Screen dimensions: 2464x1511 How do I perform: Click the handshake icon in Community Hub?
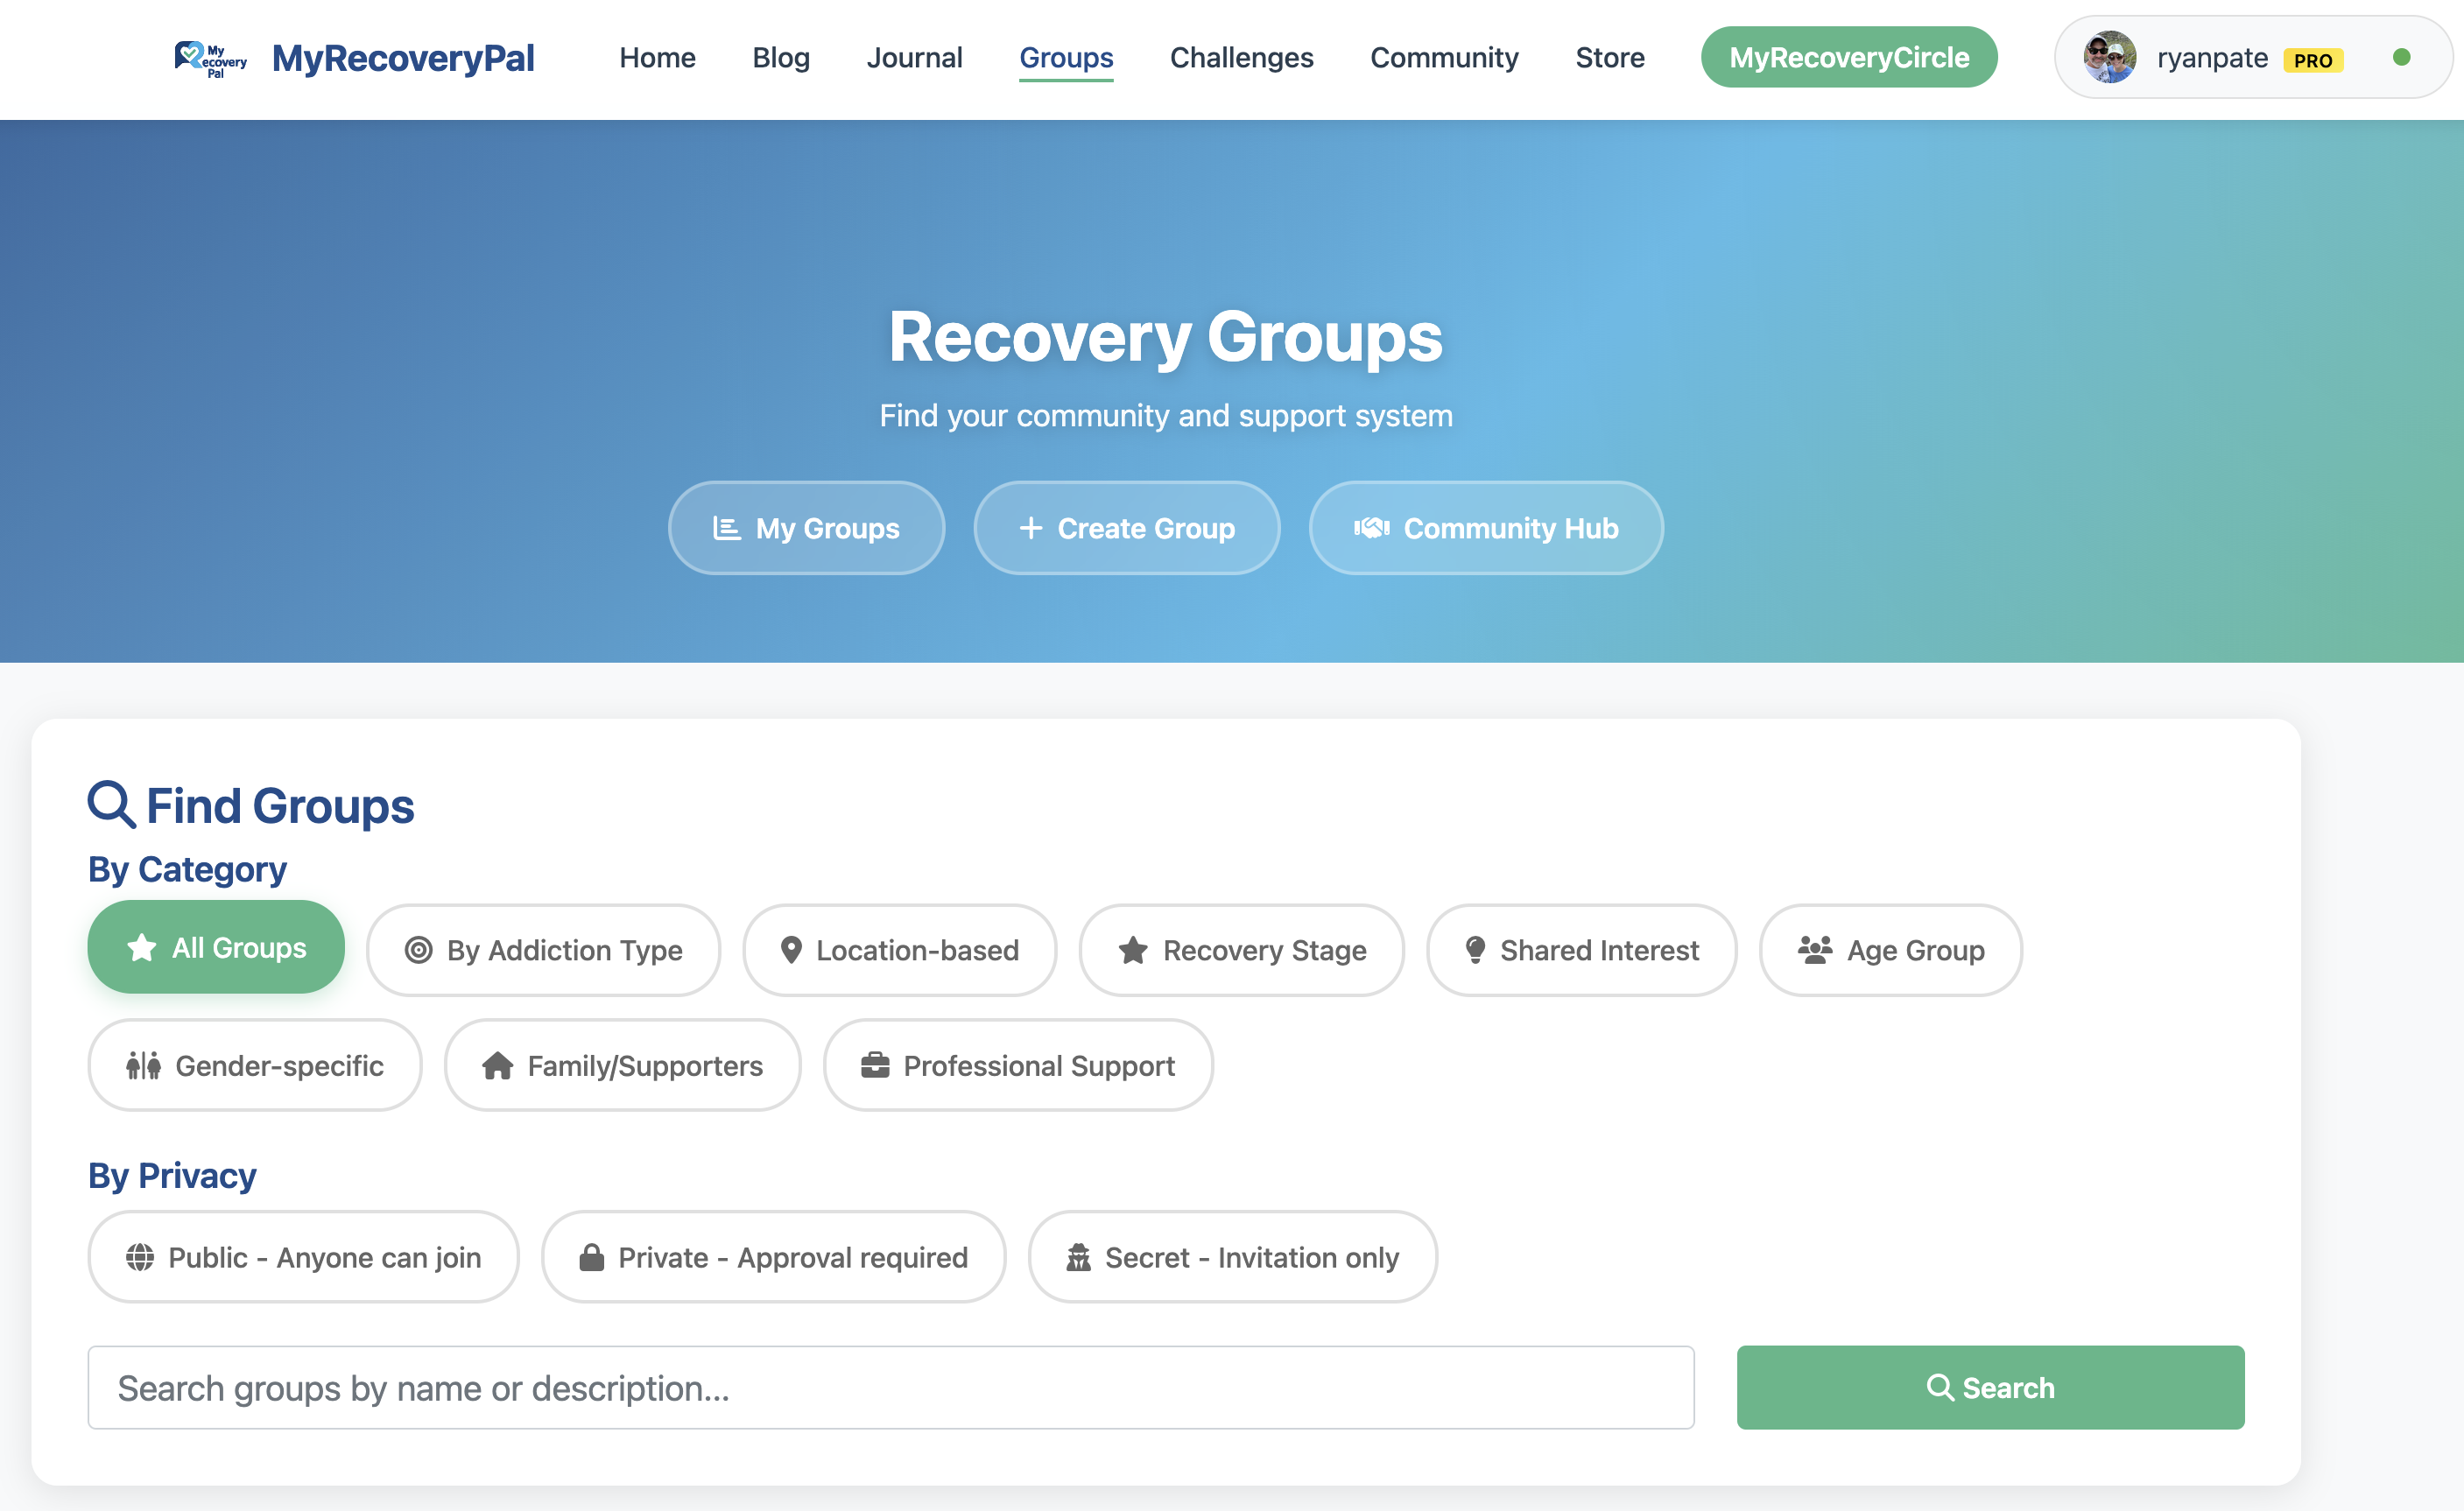click(x=1373, y=528)
